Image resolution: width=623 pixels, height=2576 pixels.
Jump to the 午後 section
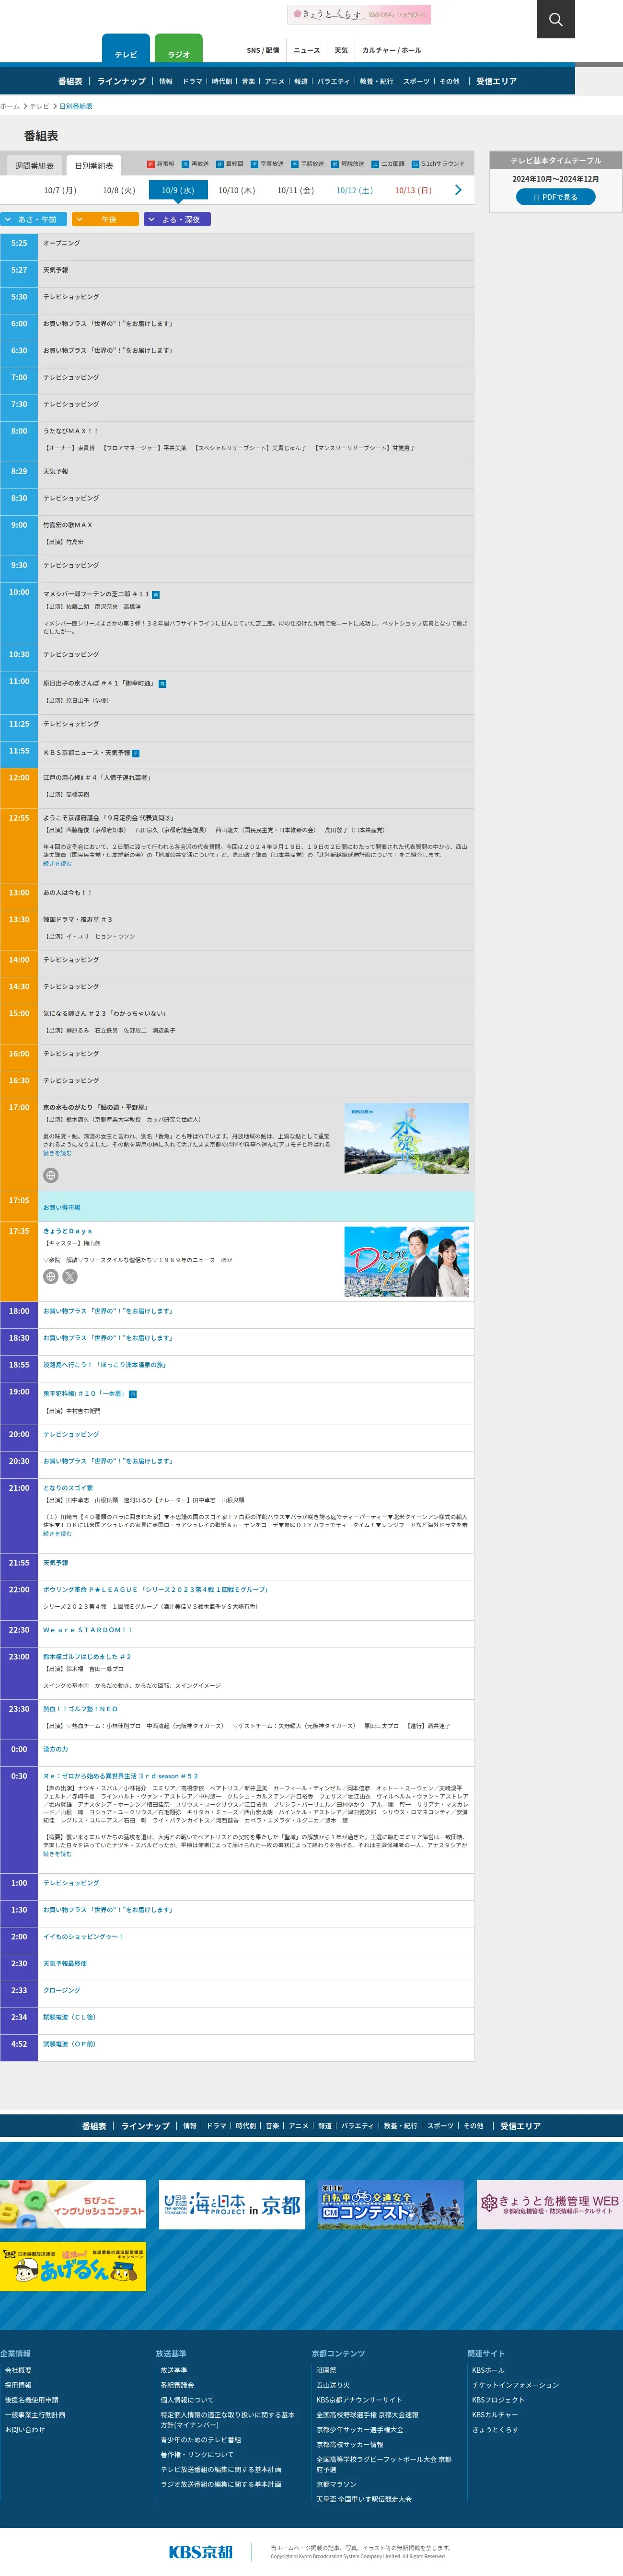tap(105, 219)
